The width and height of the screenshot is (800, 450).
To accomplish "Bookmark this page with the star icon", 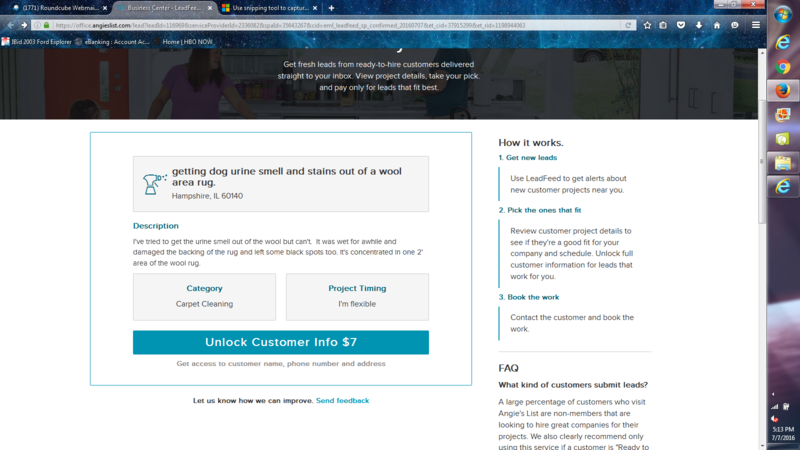I will (x=647, y=25).
